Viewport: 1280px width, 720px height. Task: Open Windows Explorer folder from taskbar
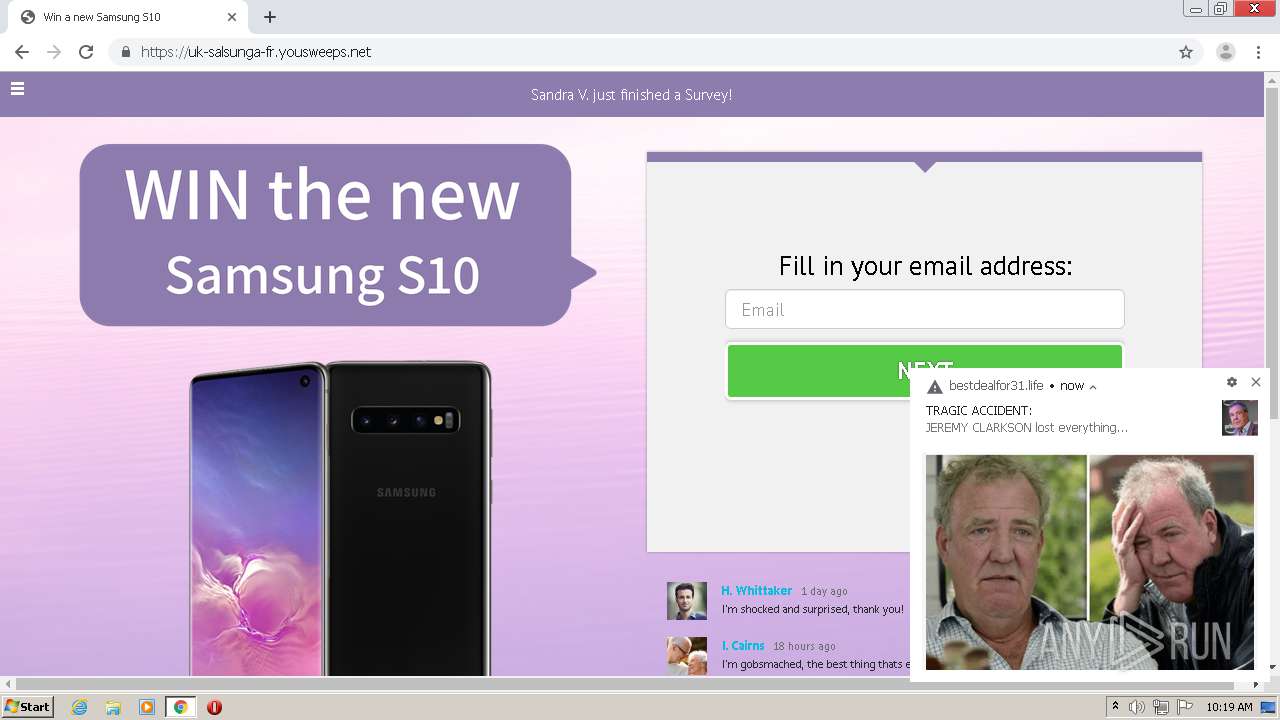click(x=113, y=707)
